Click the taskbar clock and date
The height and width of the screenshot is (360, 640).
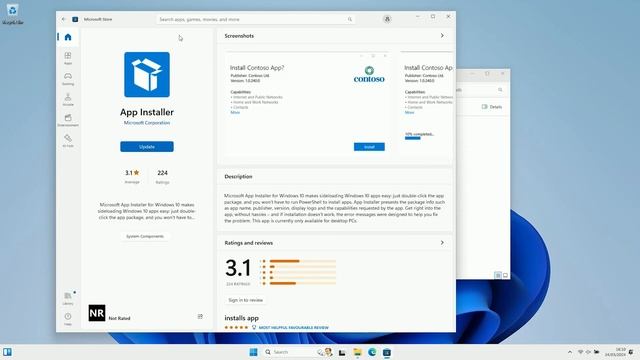616,352
